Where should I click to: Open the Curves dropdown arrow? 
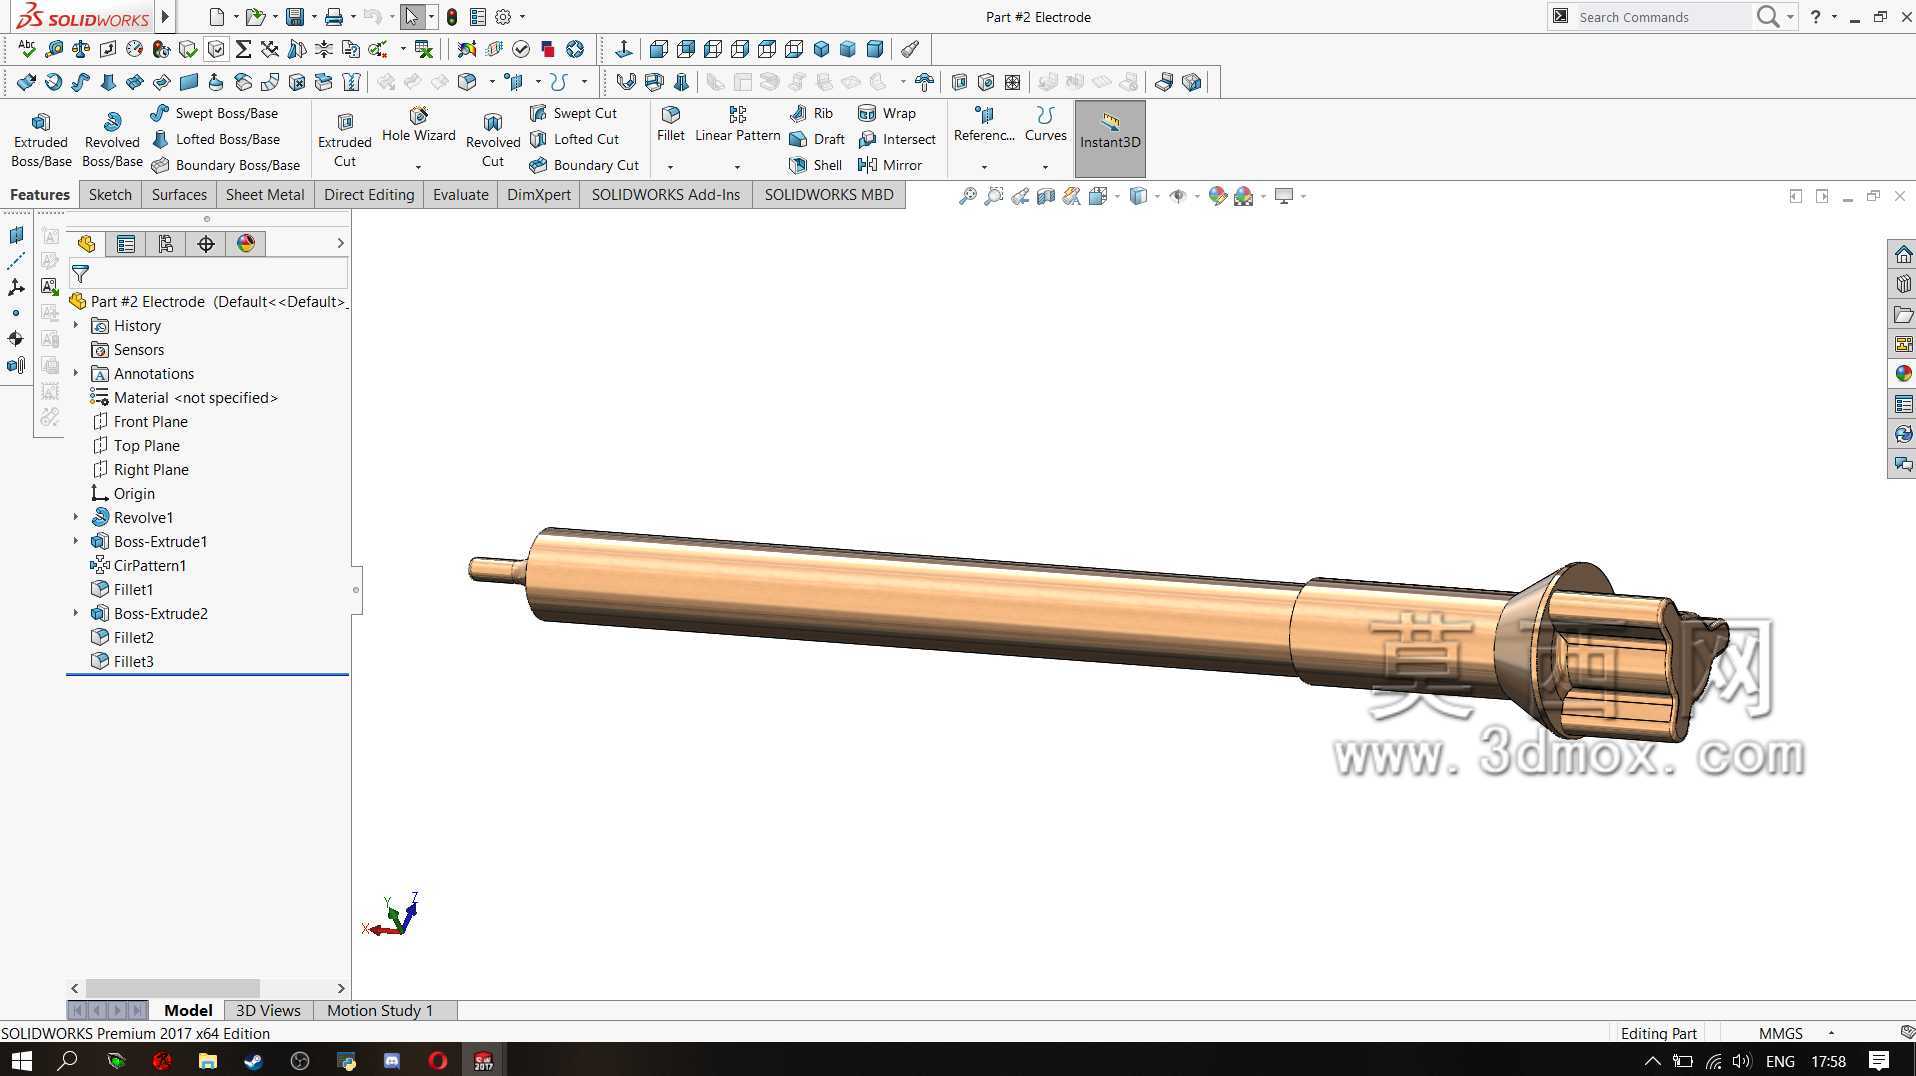pos(1045,167)
